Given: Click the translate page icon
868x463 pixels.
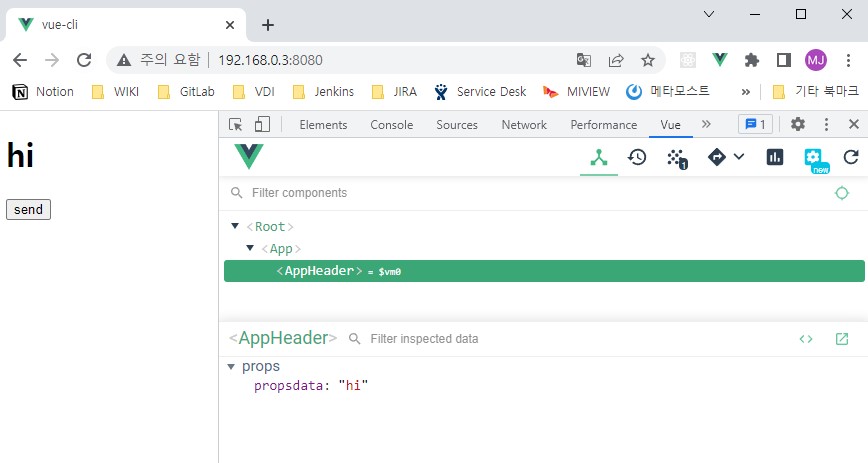Looking at the screenshot, I should pyautogui.click(x=583, y=60).
